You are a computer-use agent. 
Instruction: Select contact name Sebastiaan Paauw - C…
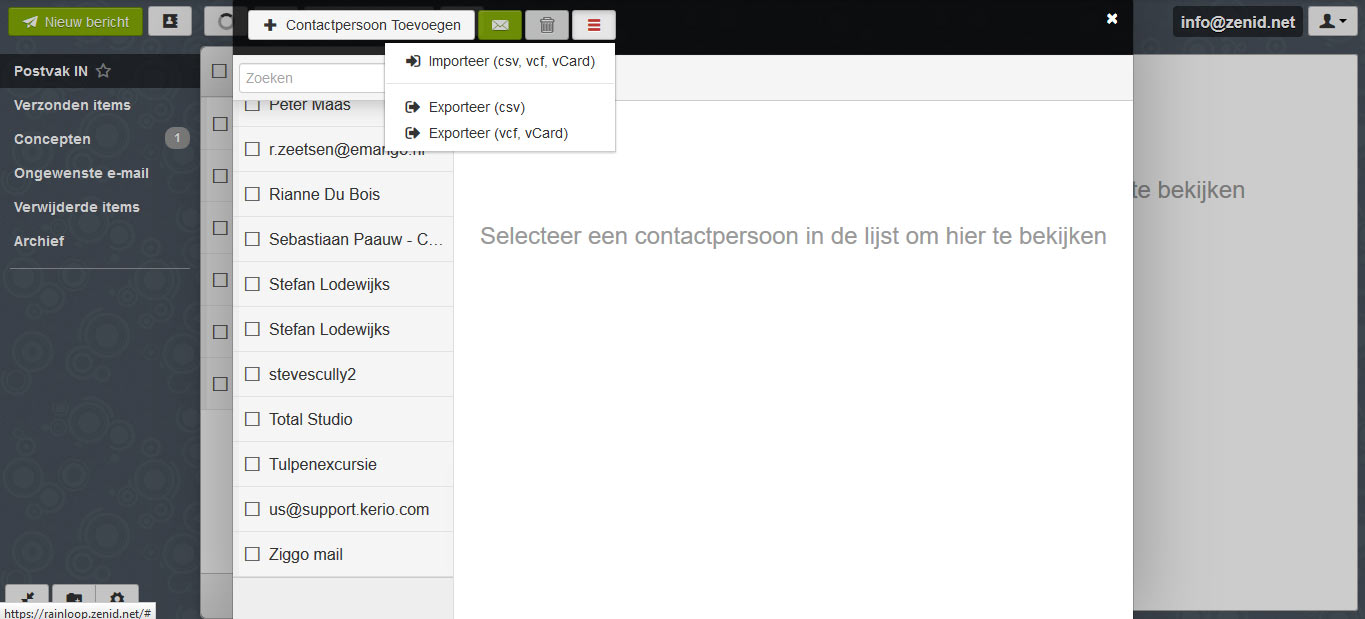pyautogui.click(x=356, y=239)
